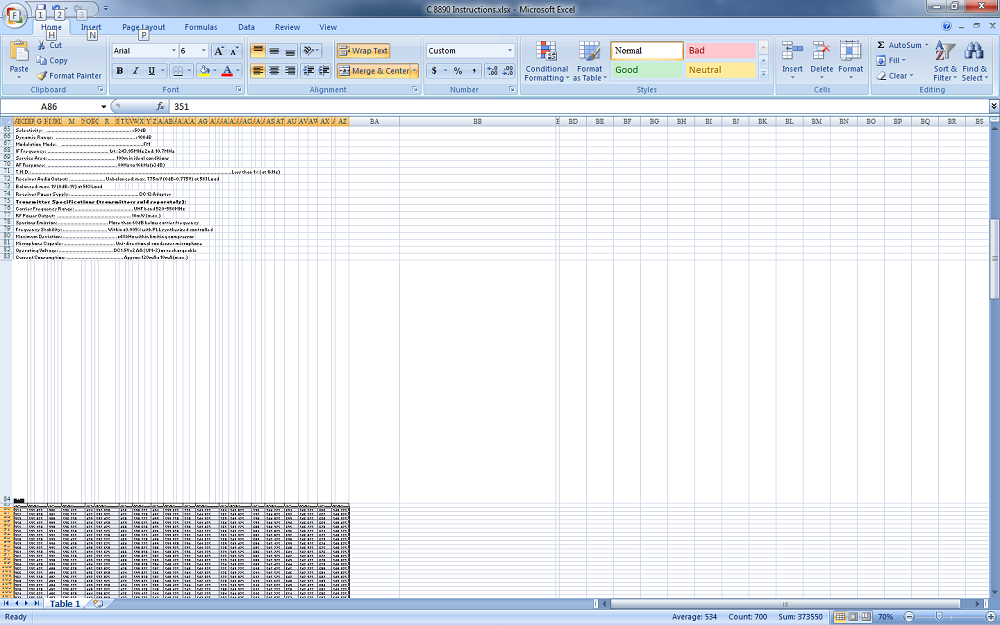
Task: Open Format as Table gallery
Action: (589, 61)
